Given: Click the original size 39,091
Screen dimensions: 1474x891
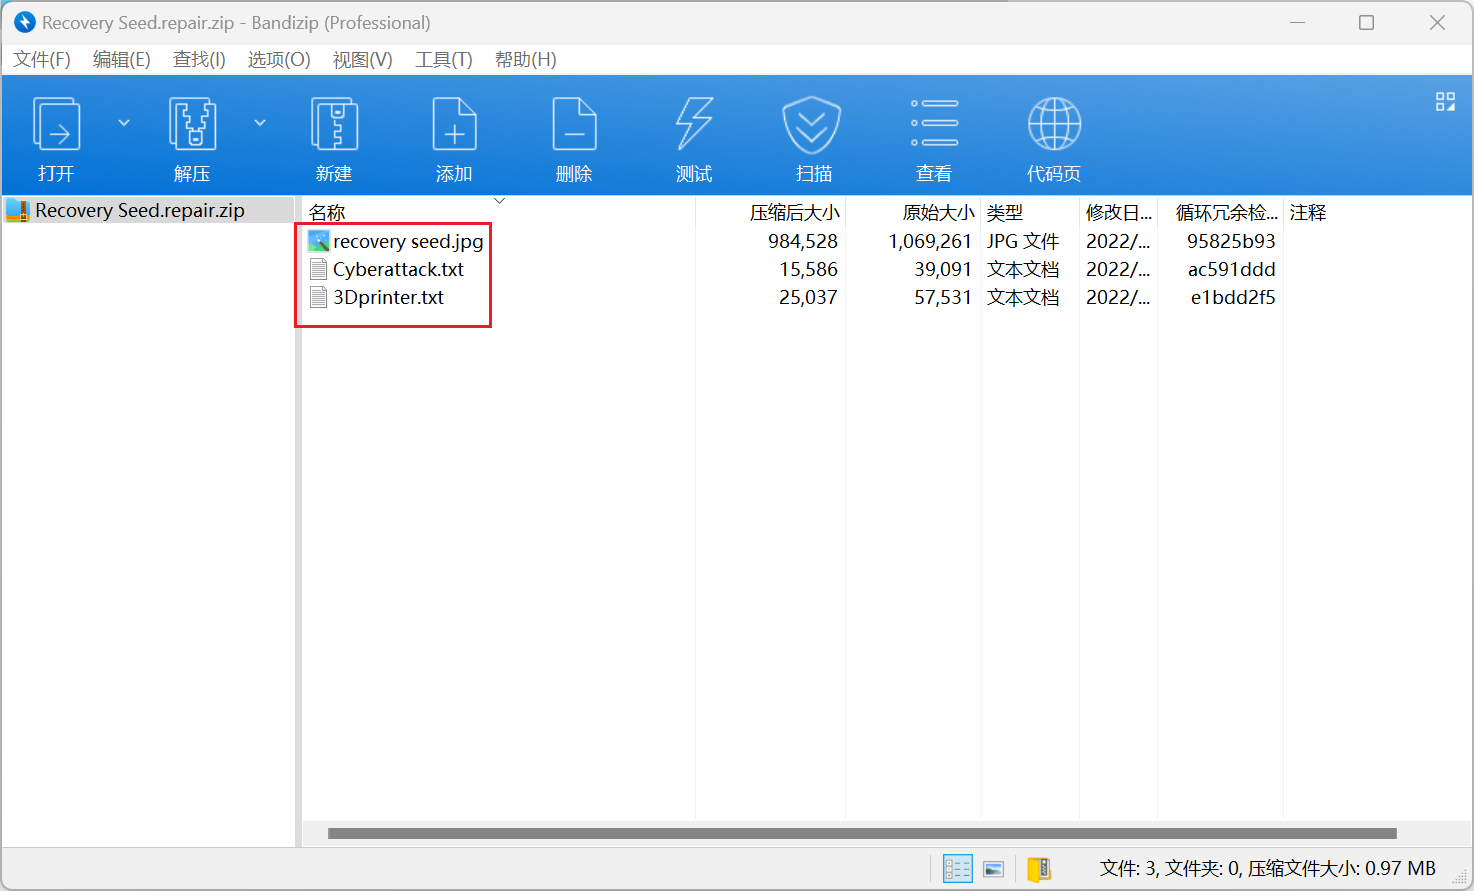Looking at the screenshot, I should click(x=943, y=269).
